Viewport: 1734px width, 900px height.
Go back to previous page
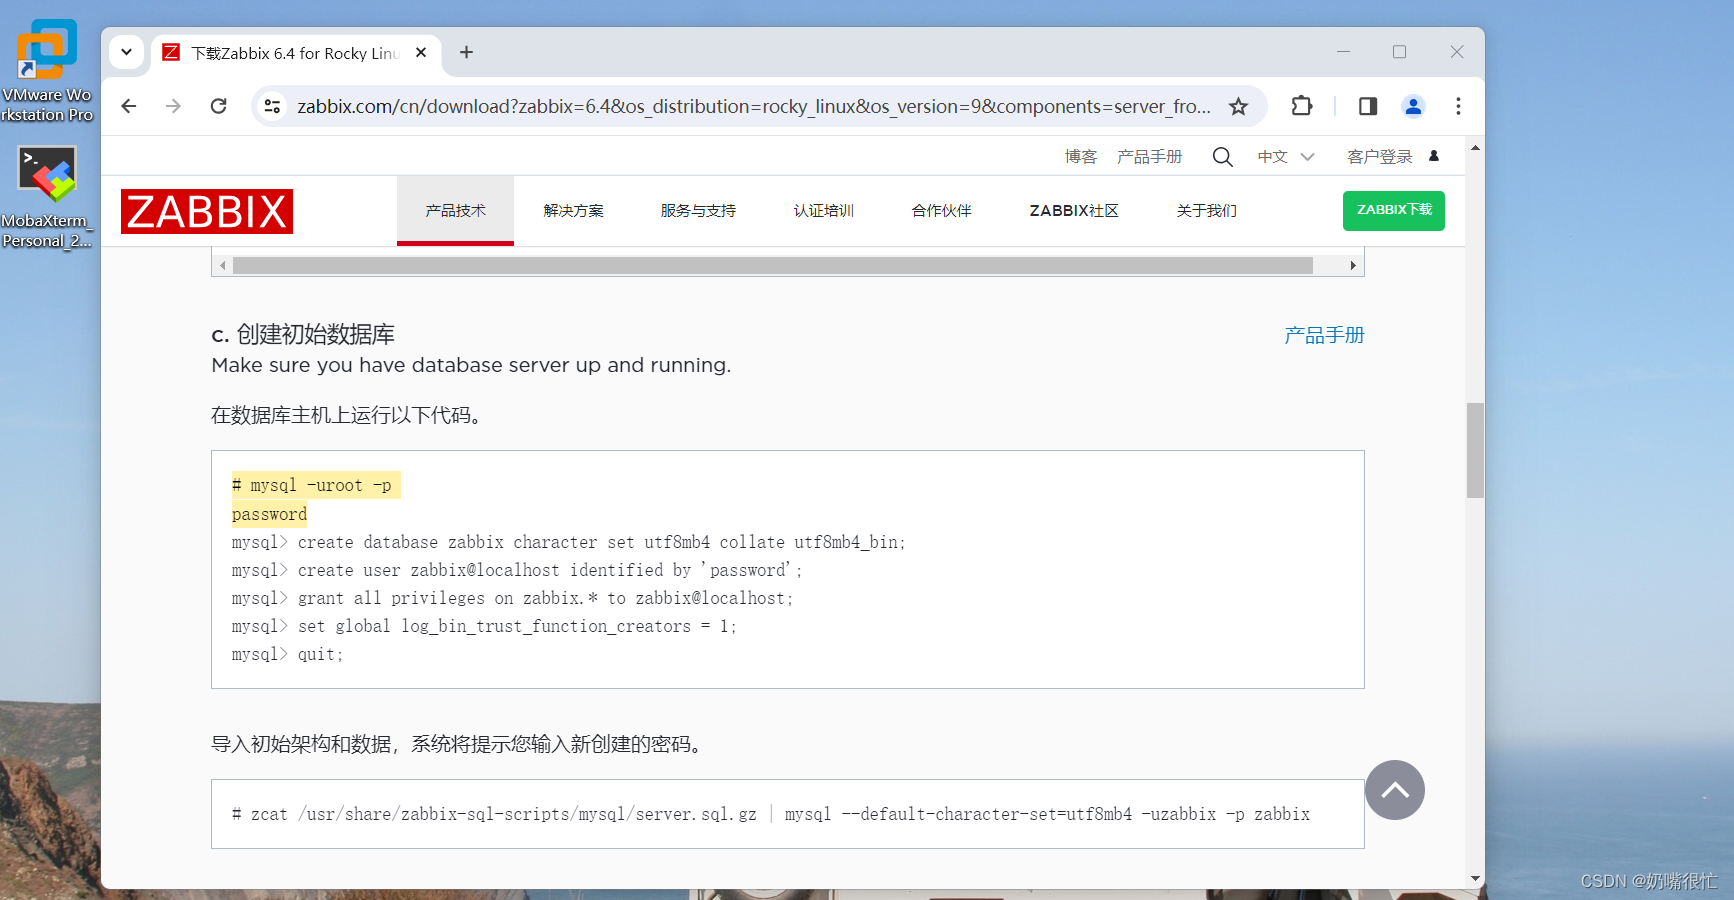coord(129,106)
